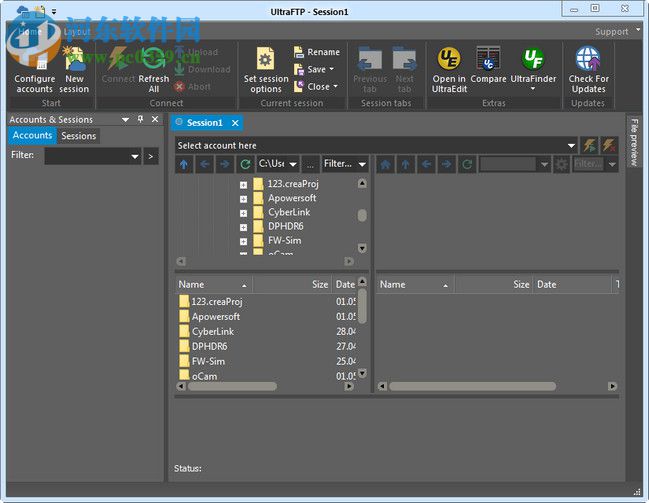Expand the UltraFinder dropdown
Image resolution: width=649 pixels, height=503 pixels.
tap(533, 89)
